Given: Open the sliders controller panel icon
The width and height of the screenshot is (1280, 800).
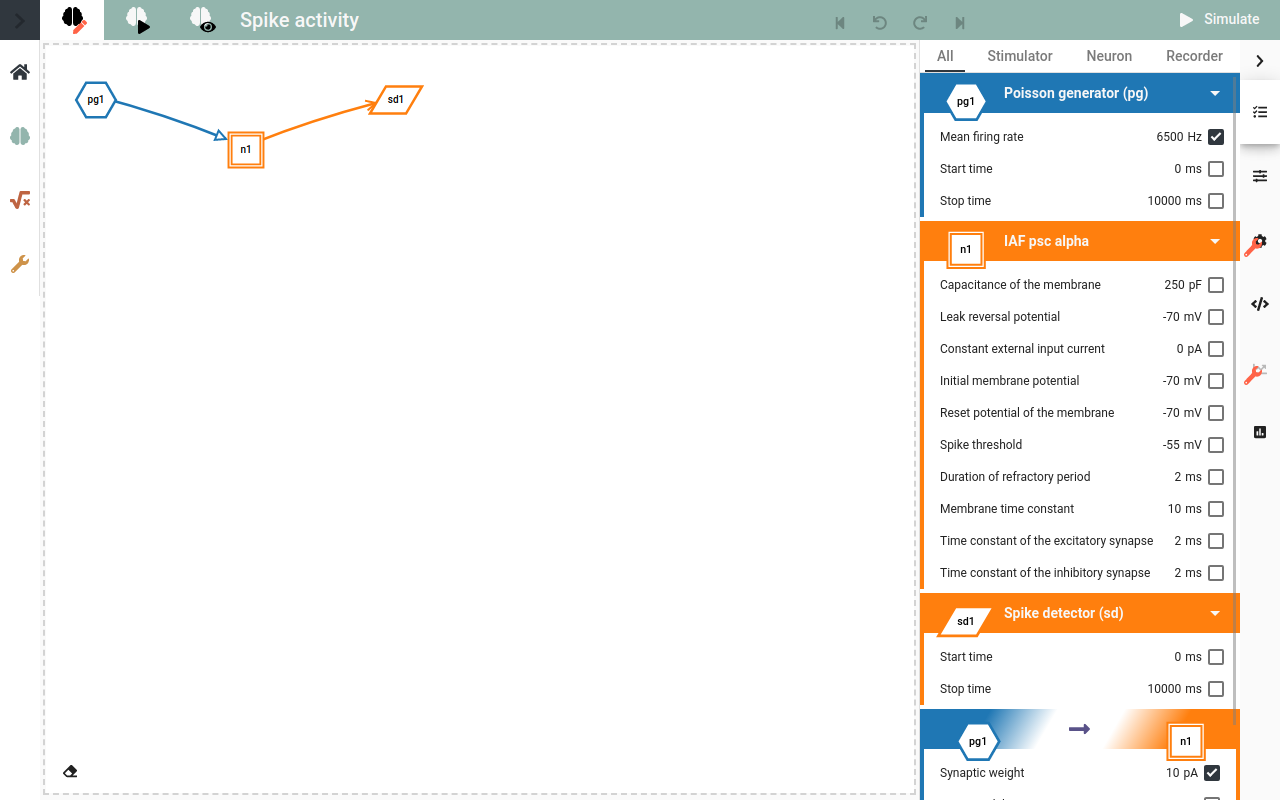Looking at the screenshot, I should point(1260,176).
